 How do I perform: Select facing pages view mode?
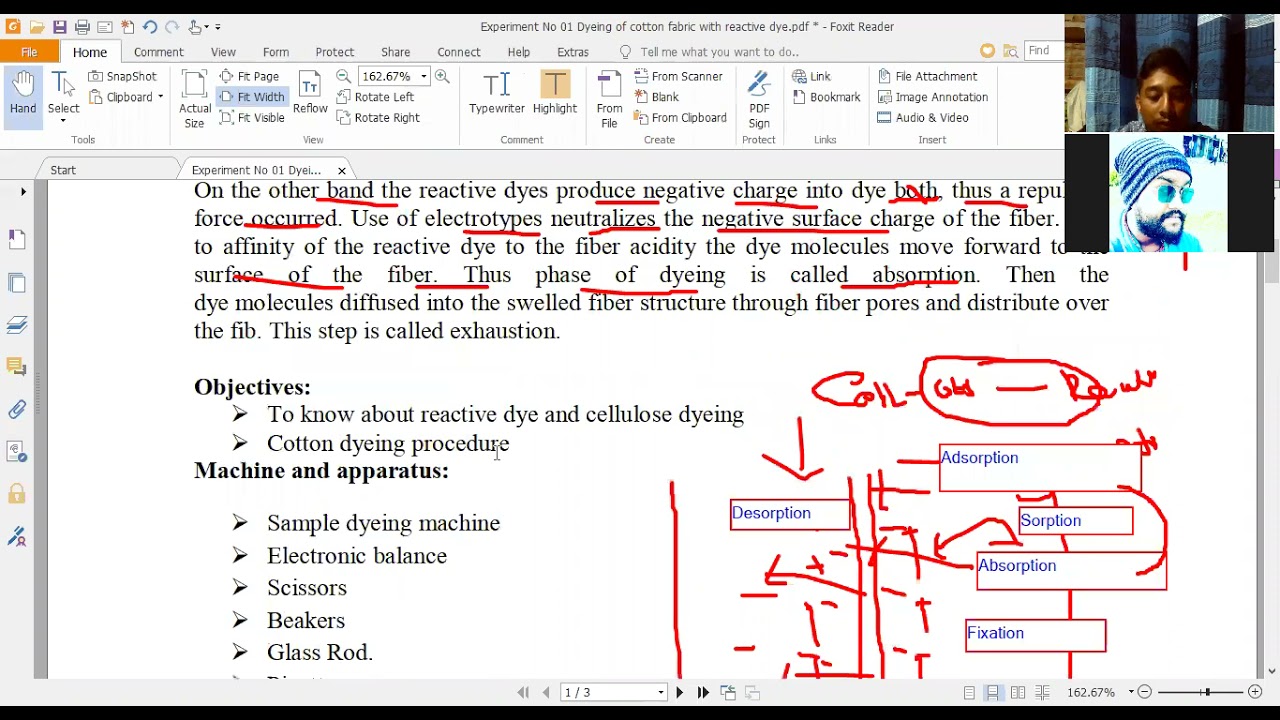click(1018, 692)
